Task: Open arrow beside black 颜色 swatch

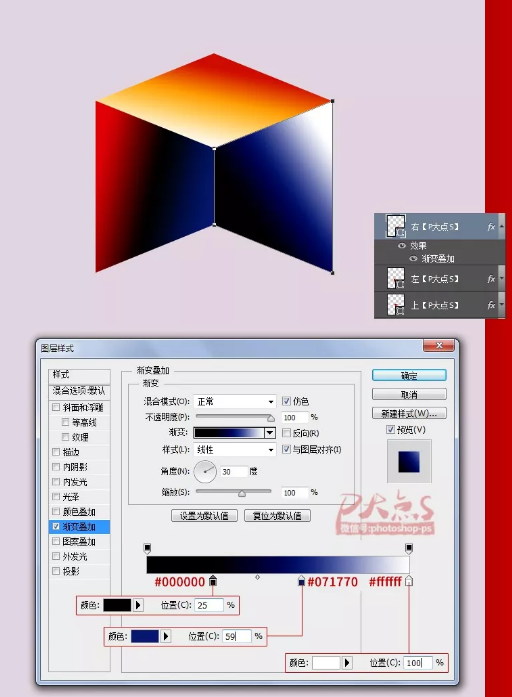Action: [138, 605]
